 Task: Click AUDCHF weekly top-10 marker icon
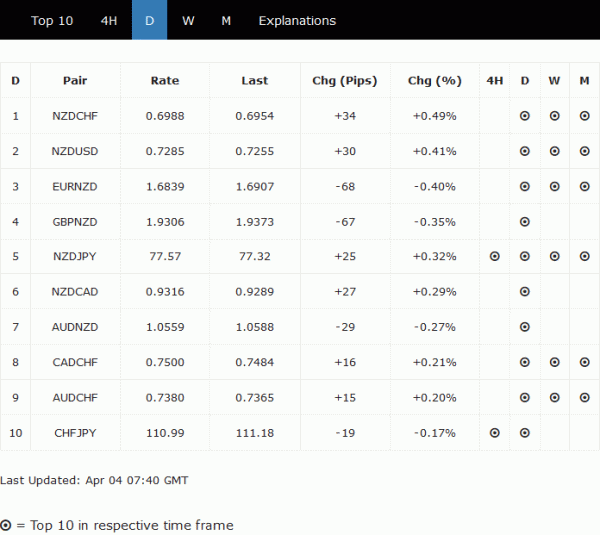coord(554,398)
